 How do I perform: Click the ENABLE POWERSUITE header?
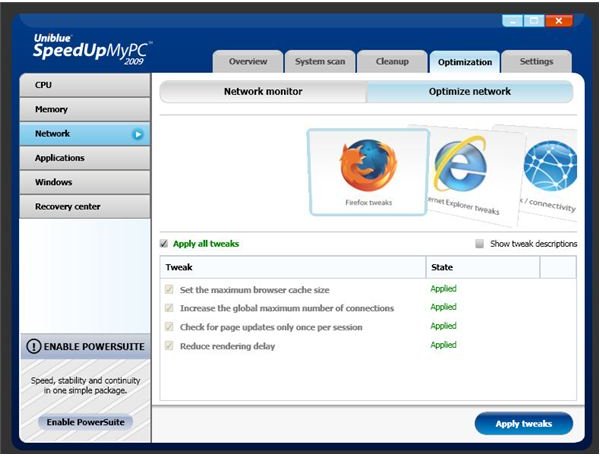click(85, 346)
